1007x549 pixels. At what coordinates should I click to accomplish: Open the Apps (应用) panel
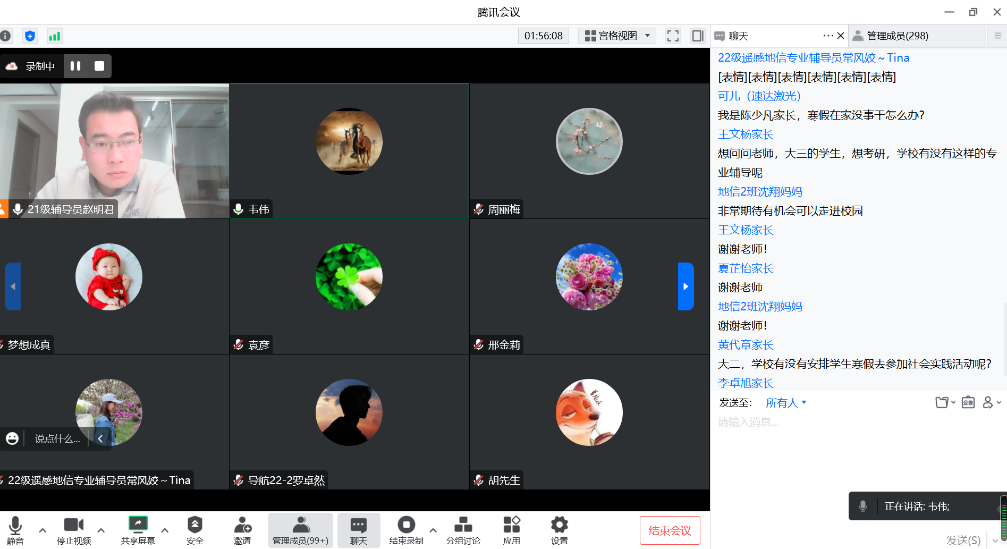click(x=511, y=529)
